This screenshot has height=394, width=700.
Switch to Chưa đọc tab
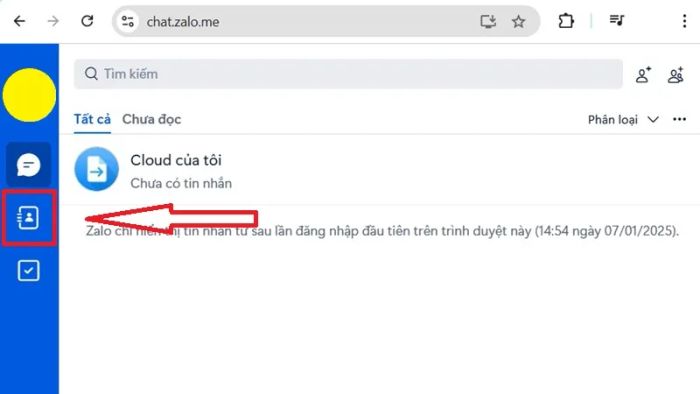click(152, 120)
